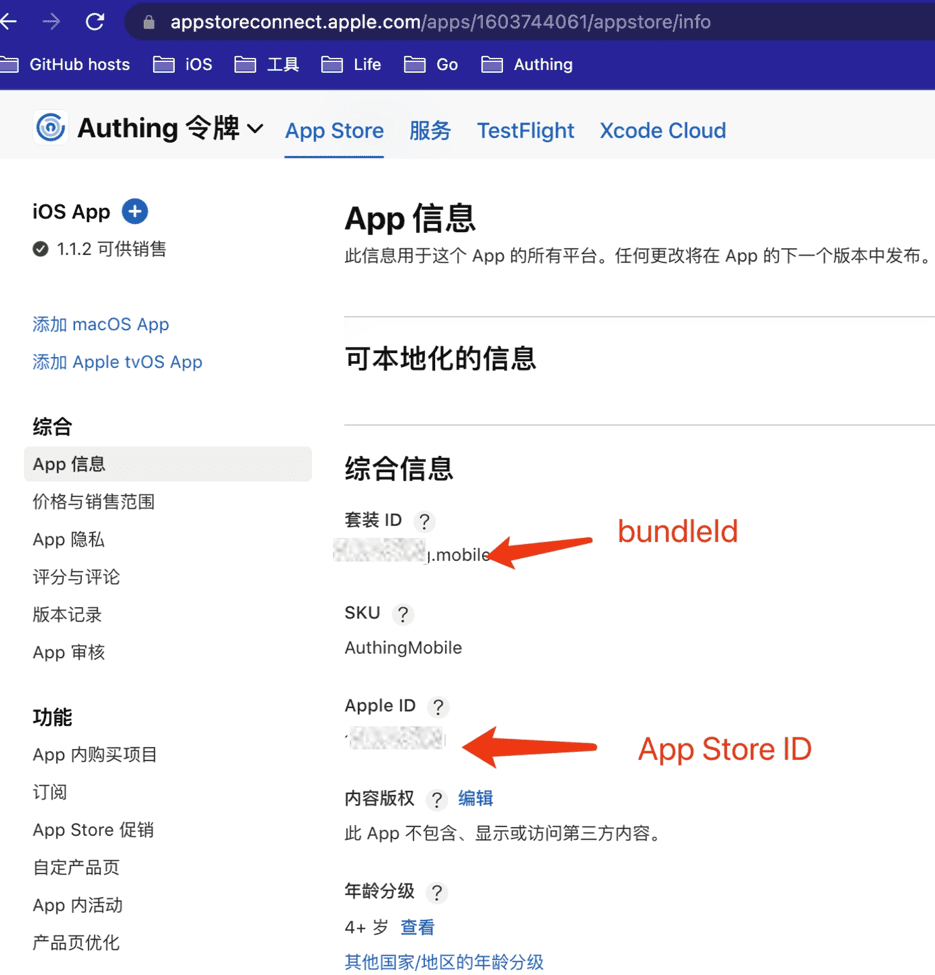Open the Authing 令牌 app switcher dropdown
The height and width of the screenshot is (975, 935).
click(255, 129)
